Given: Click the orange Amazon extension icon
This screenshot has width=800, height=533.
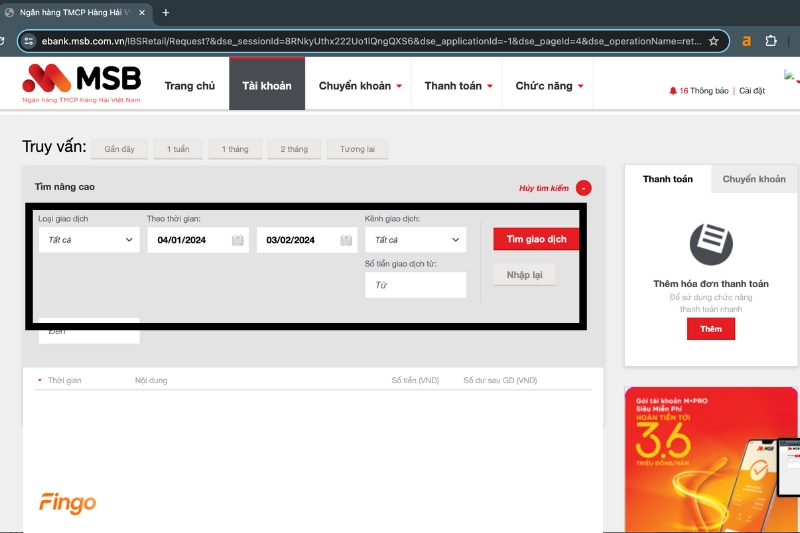Looking at the screenshot, I should [x=746, y=41].
